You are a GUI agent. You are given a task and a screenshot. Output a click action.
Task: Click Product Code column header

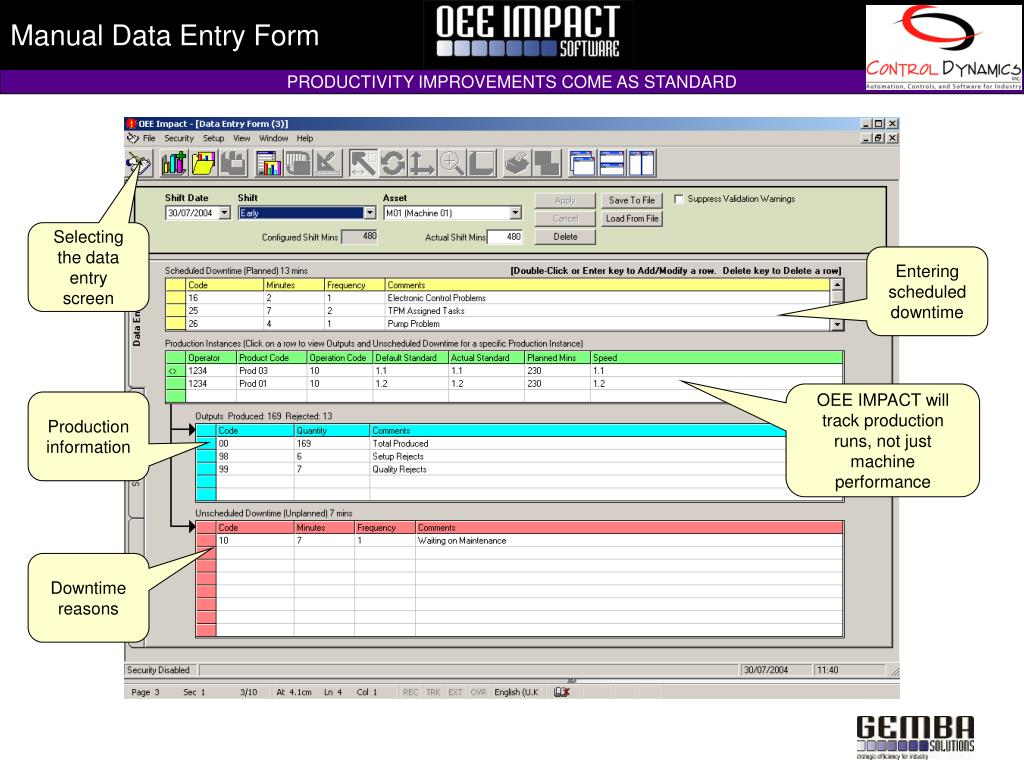click(271, 358)
